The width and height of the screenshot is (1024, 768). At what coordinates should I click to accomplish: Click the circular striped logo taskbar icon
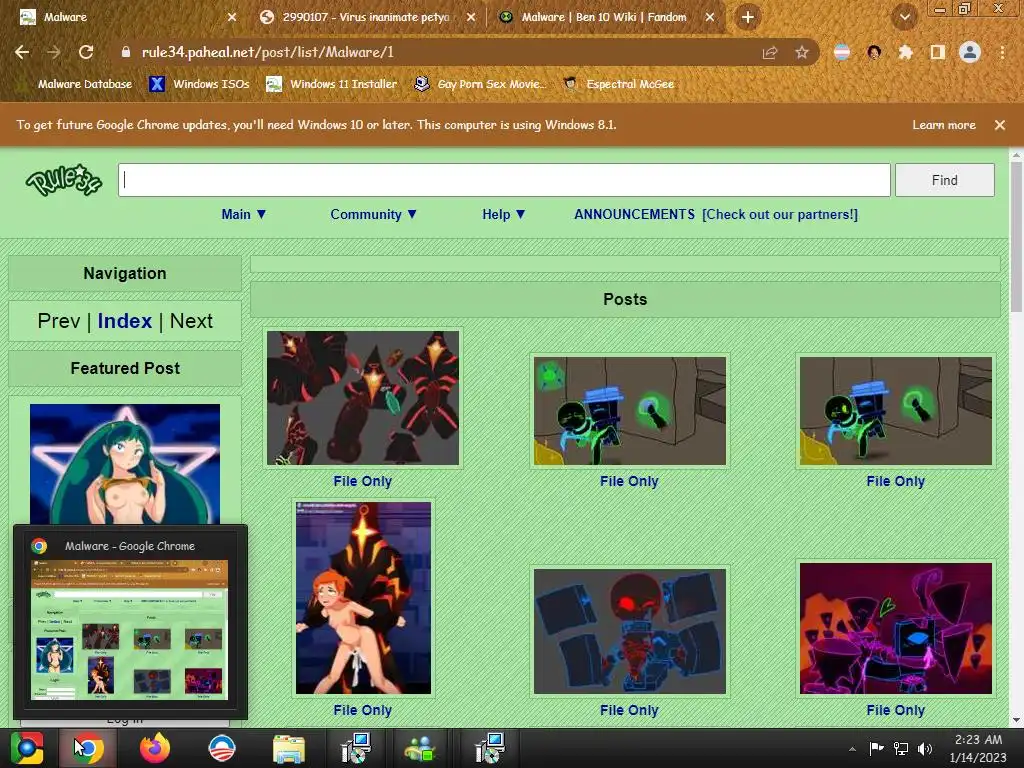coord(221,748)
